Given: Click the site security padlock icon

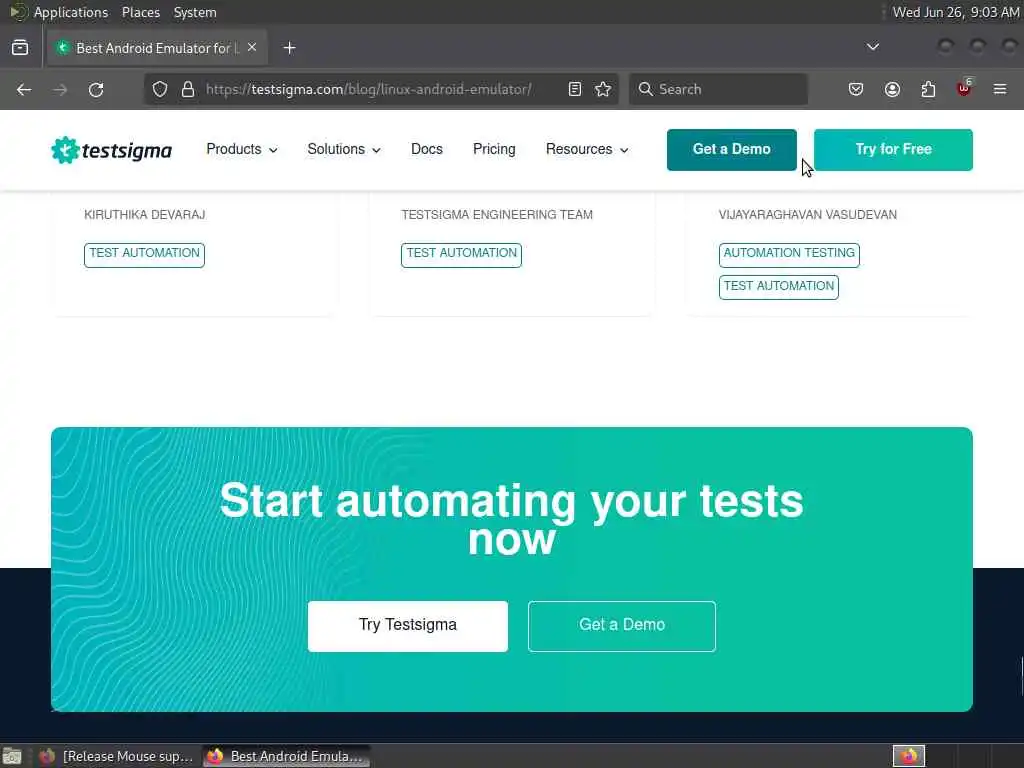Looking at the screenshot, I should tap(188, 89).
